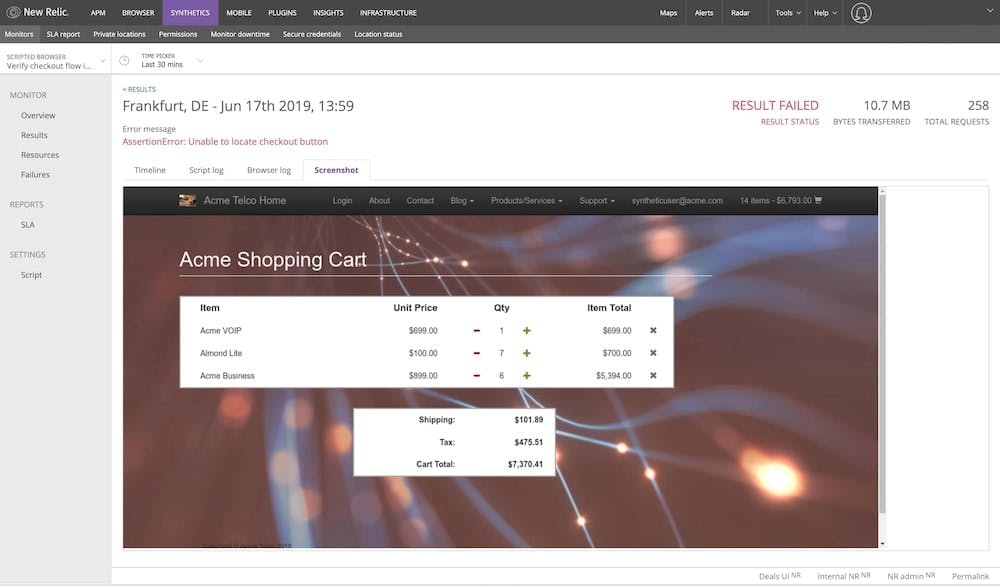
Task: Open the user account avatar icon
Action: click(860, 13)
